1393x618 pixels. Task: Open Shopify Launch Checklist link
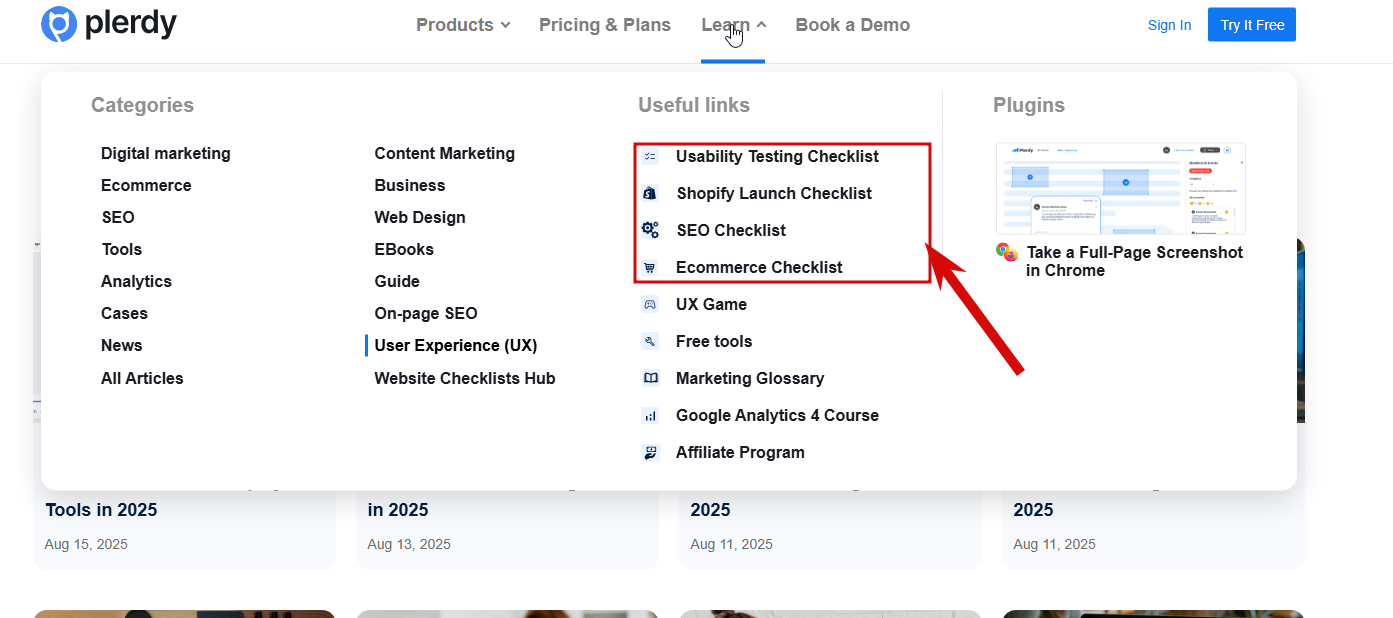click(774, 193)
